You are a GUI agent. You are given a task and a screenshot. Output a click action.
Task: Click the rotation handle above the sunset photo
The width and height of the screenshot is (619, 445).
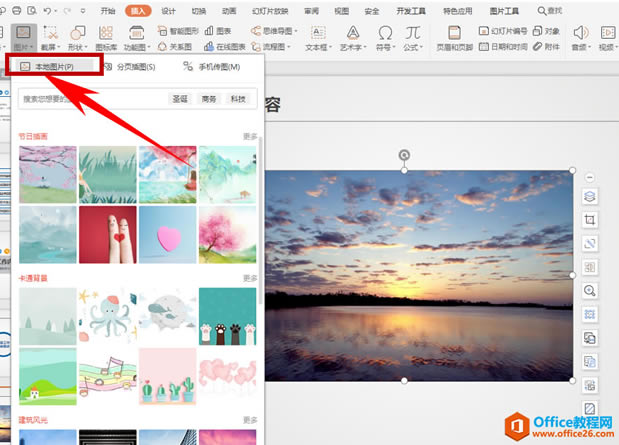pos(404,155)
